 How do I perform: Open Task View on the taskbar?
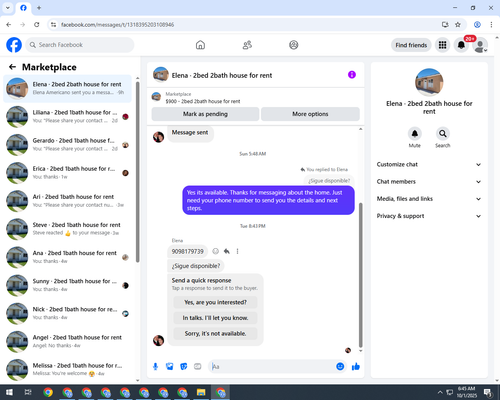28,392
